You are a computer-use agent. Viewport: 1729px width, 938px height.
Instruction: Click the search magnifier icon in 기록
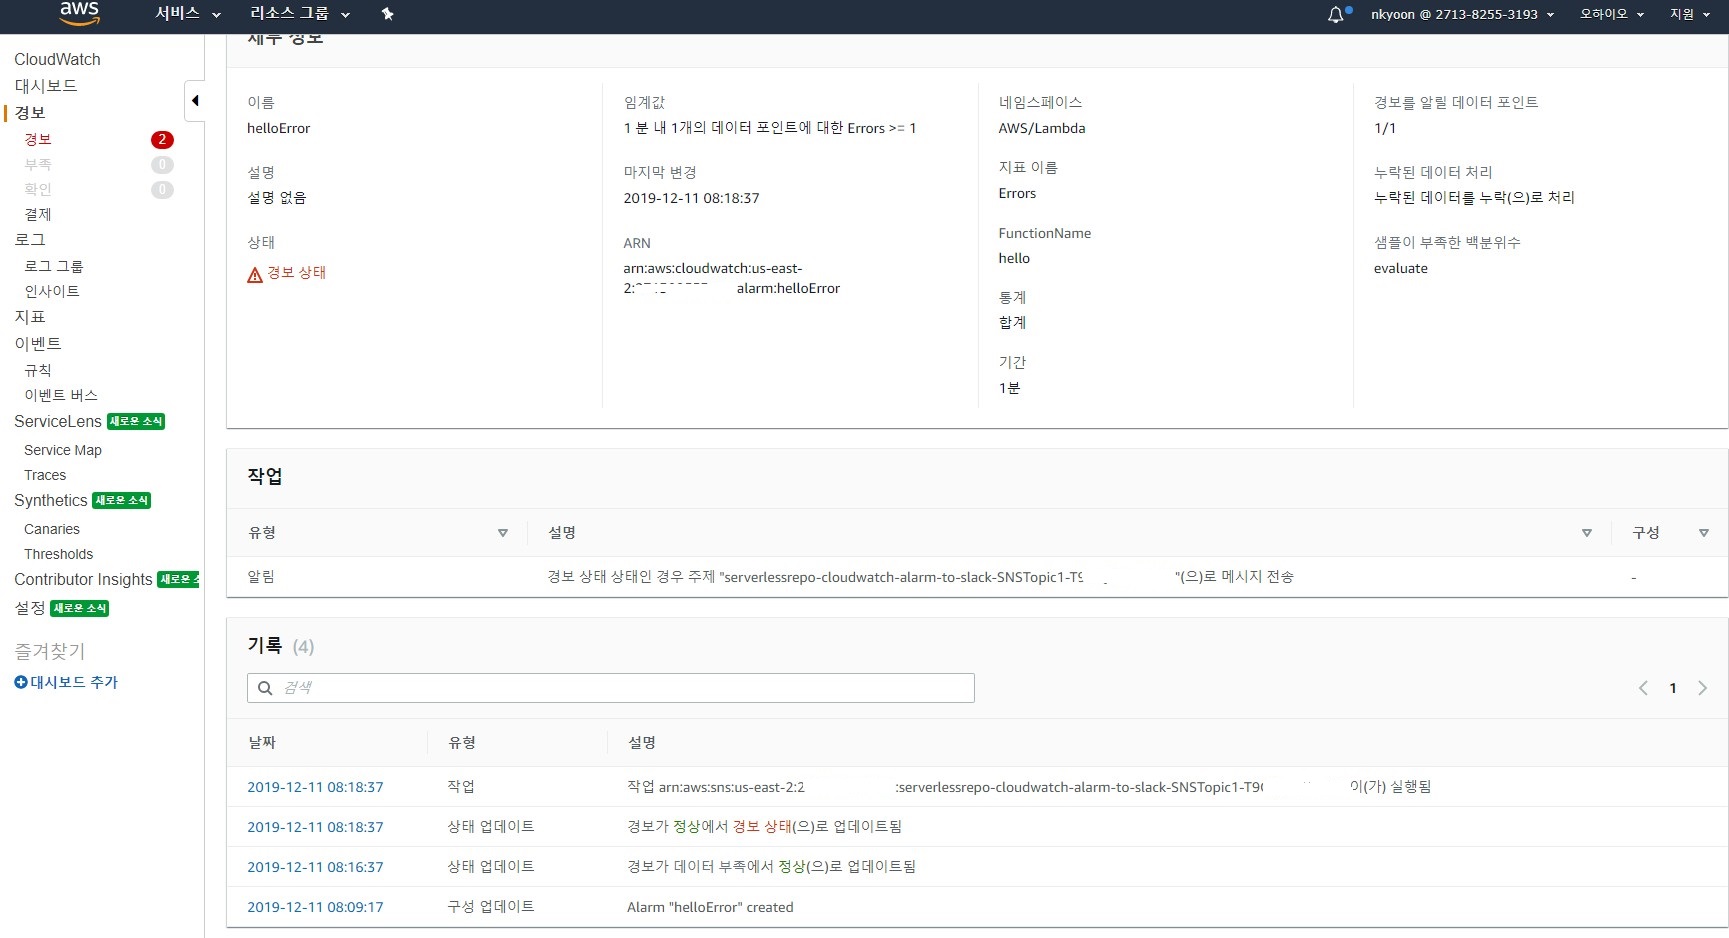click(x=265, y=688)
